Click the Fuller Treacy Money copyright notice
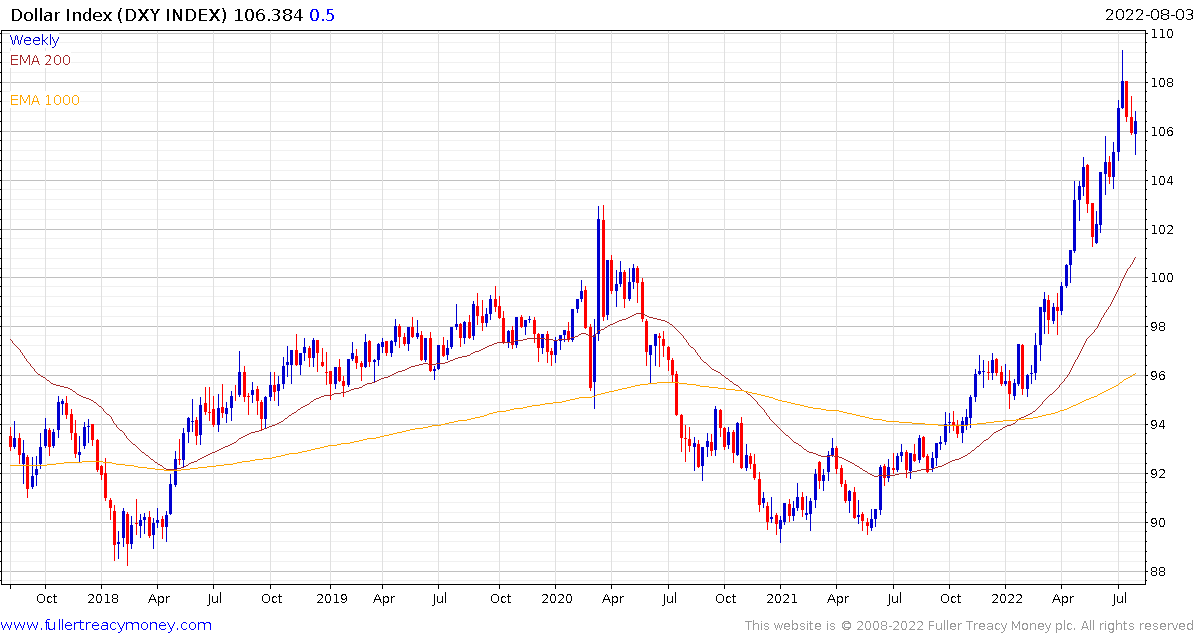Screen dimensions: 1195x640 coord(968,626)
